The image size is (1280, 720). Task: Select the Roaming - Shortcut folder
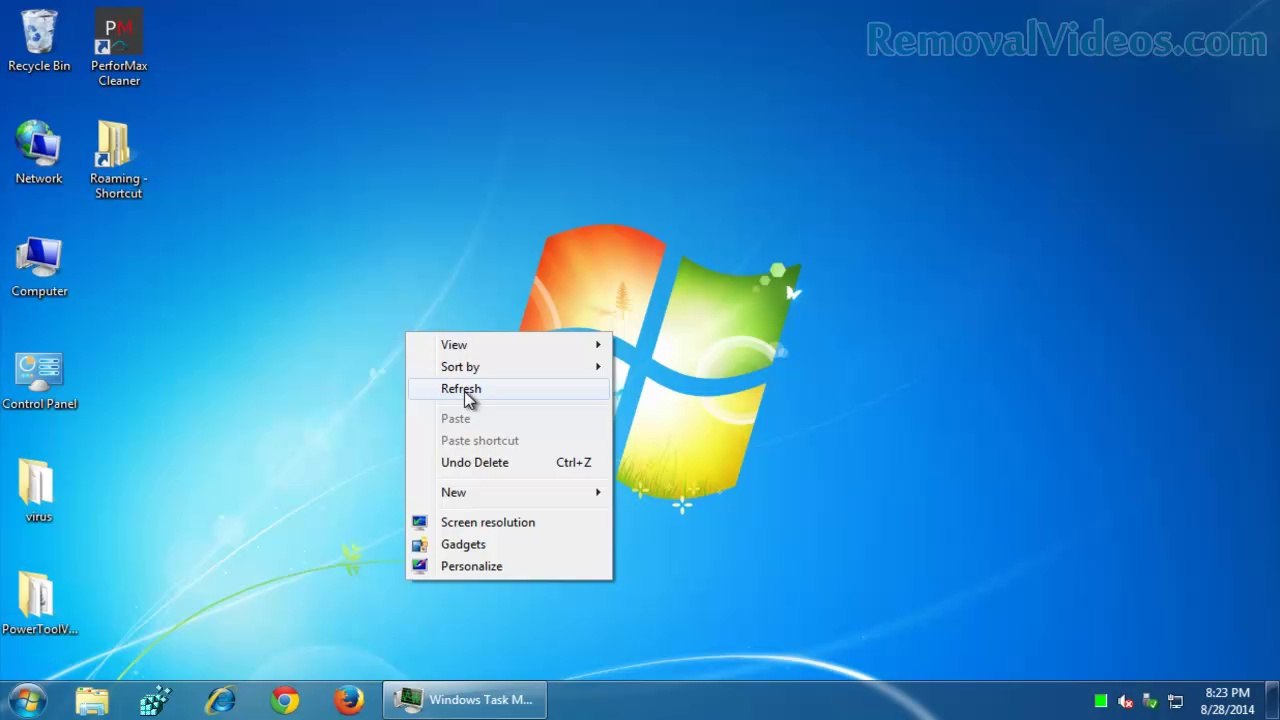[118, 160]
